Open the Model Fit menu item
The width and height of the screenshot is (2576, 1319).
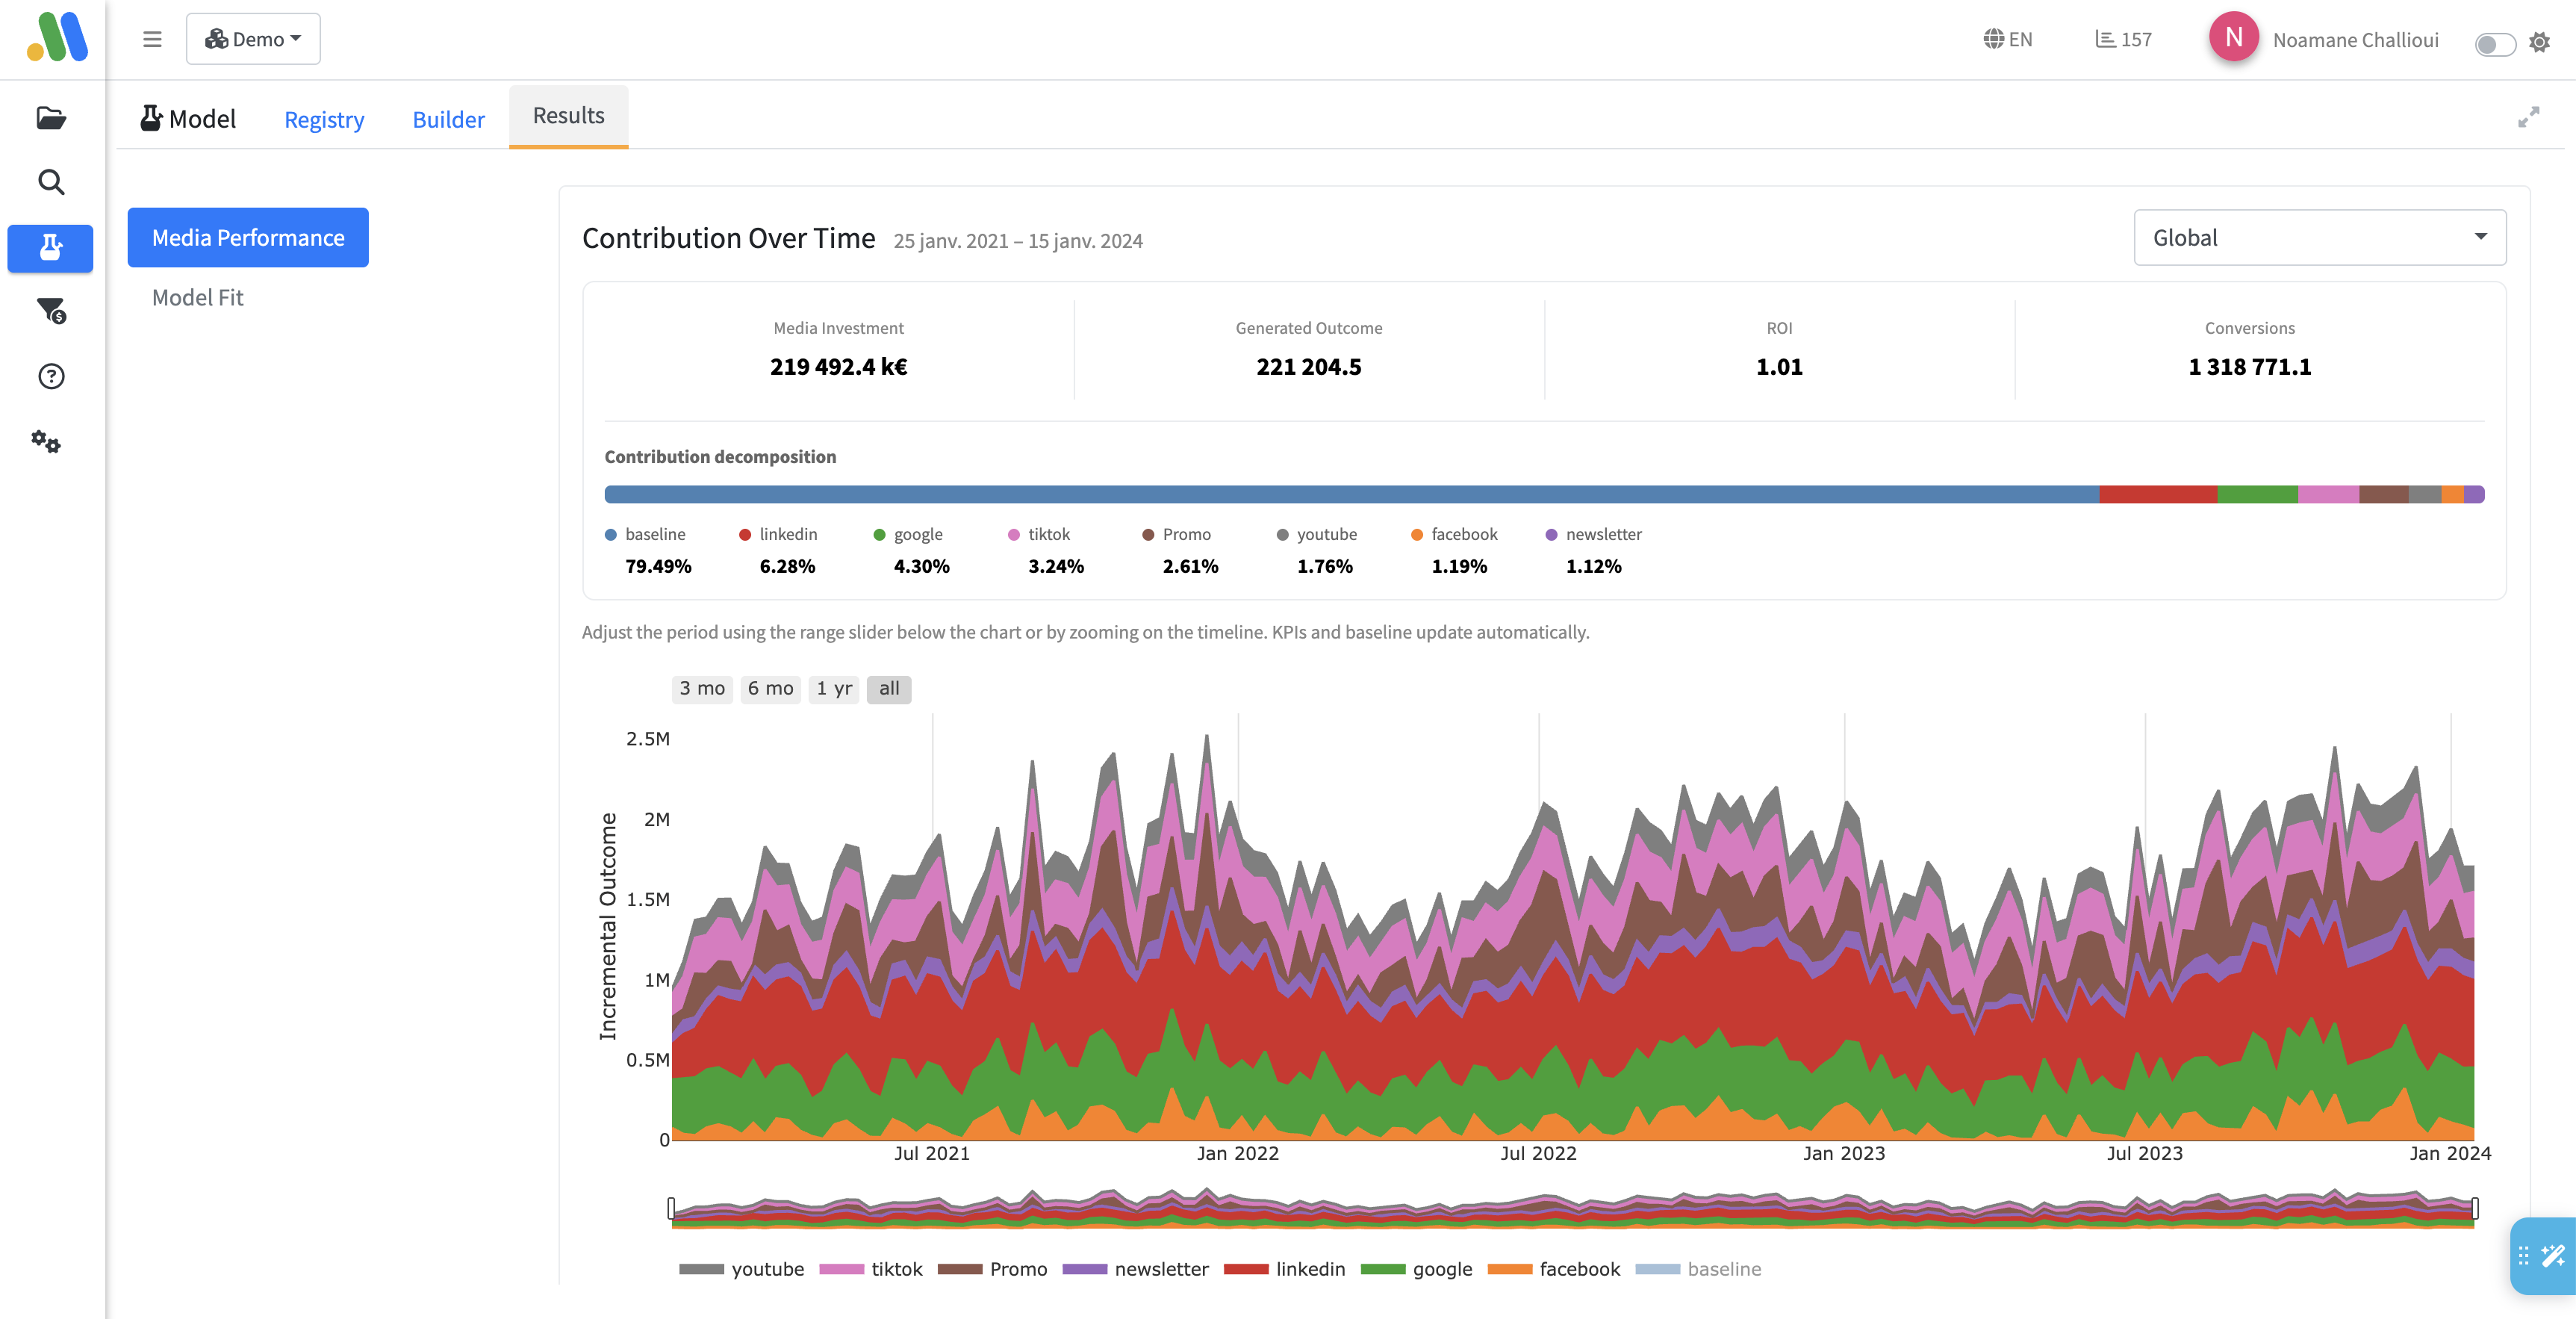coord(197,297)
